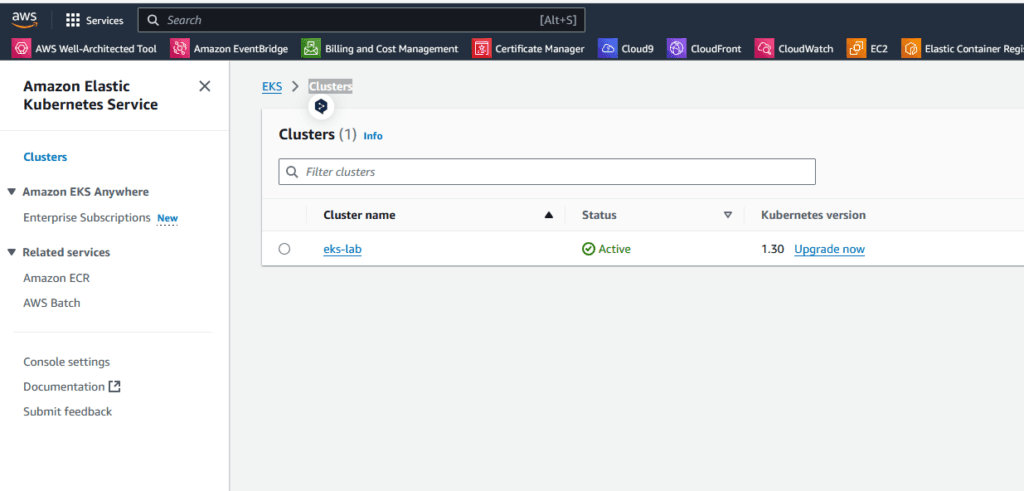This screenshot has width=1024, height=491.
Task: Select the eks-lab cluster radio button
Action: pos(284,249)
